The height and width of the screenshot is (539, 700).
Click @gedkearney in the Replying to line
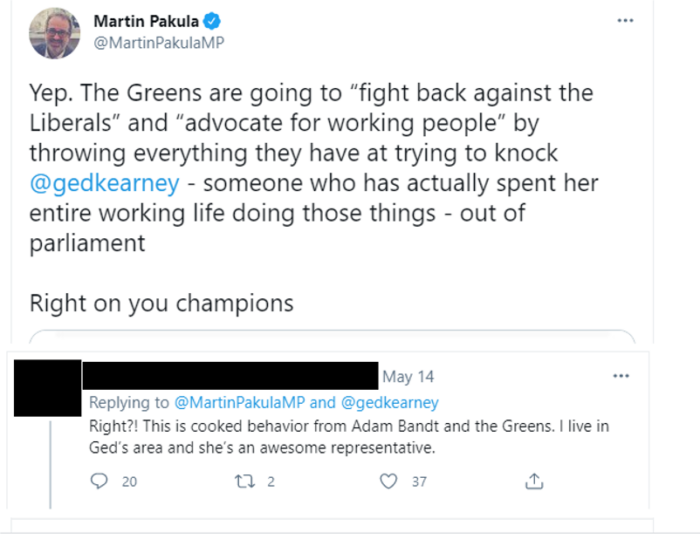tap(389, 402)
